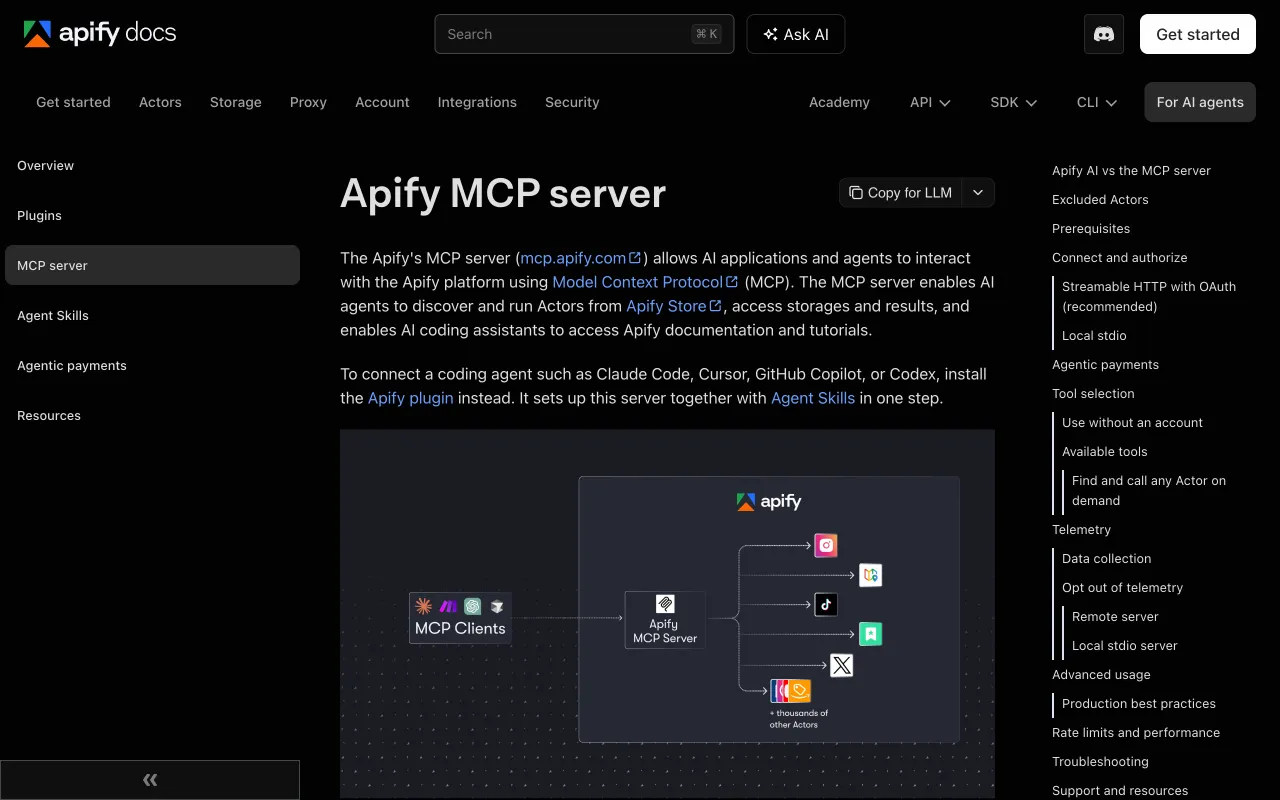Jump to Tool selection section
Screen dimensions: 1280x800
(x=1093, y=394)
